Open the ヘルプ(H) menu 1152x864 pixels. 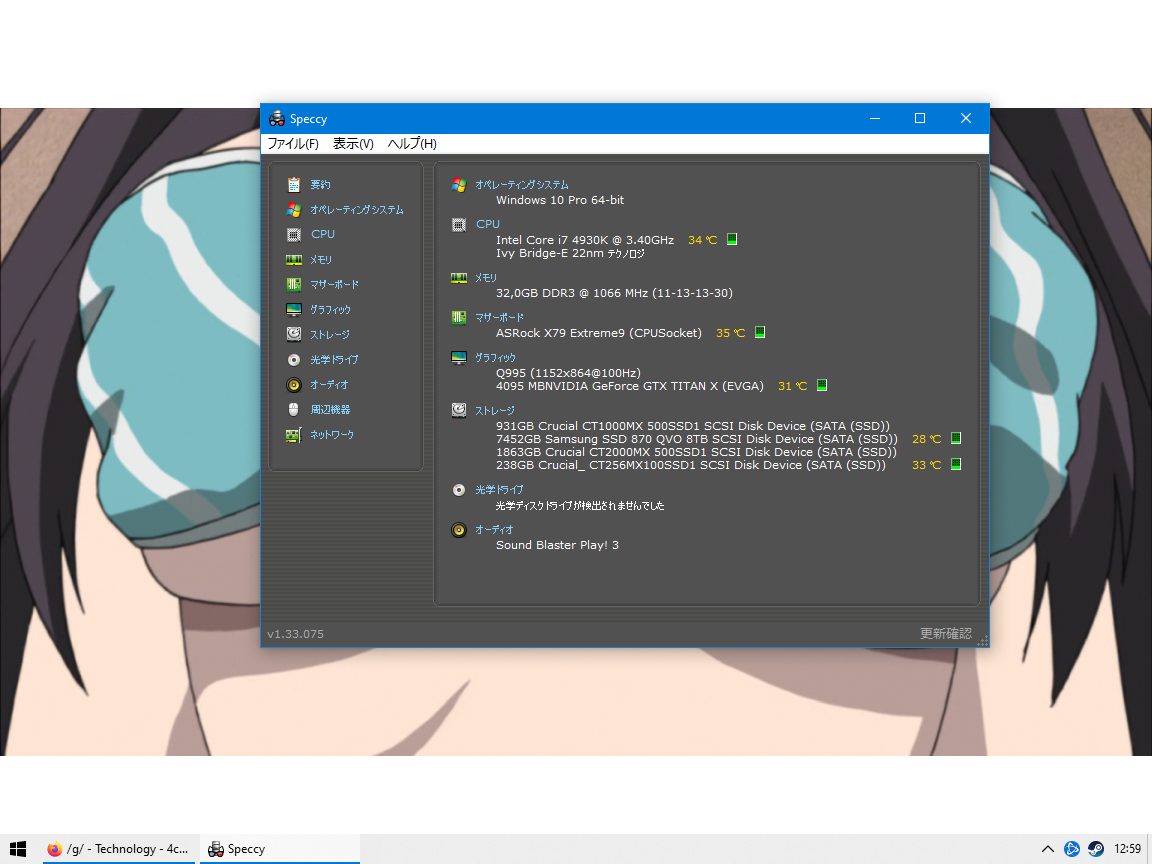click(412, 143)
